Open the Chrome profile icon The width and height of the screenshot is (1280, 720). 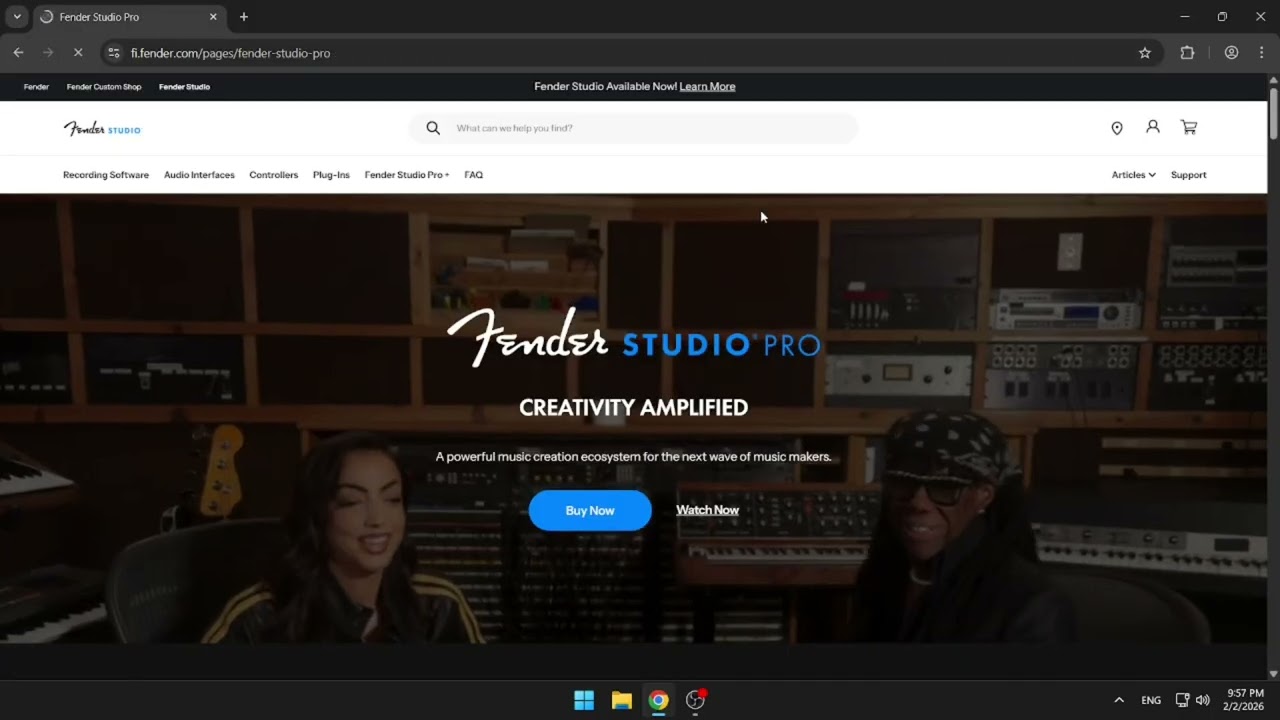pos(1231,53)
